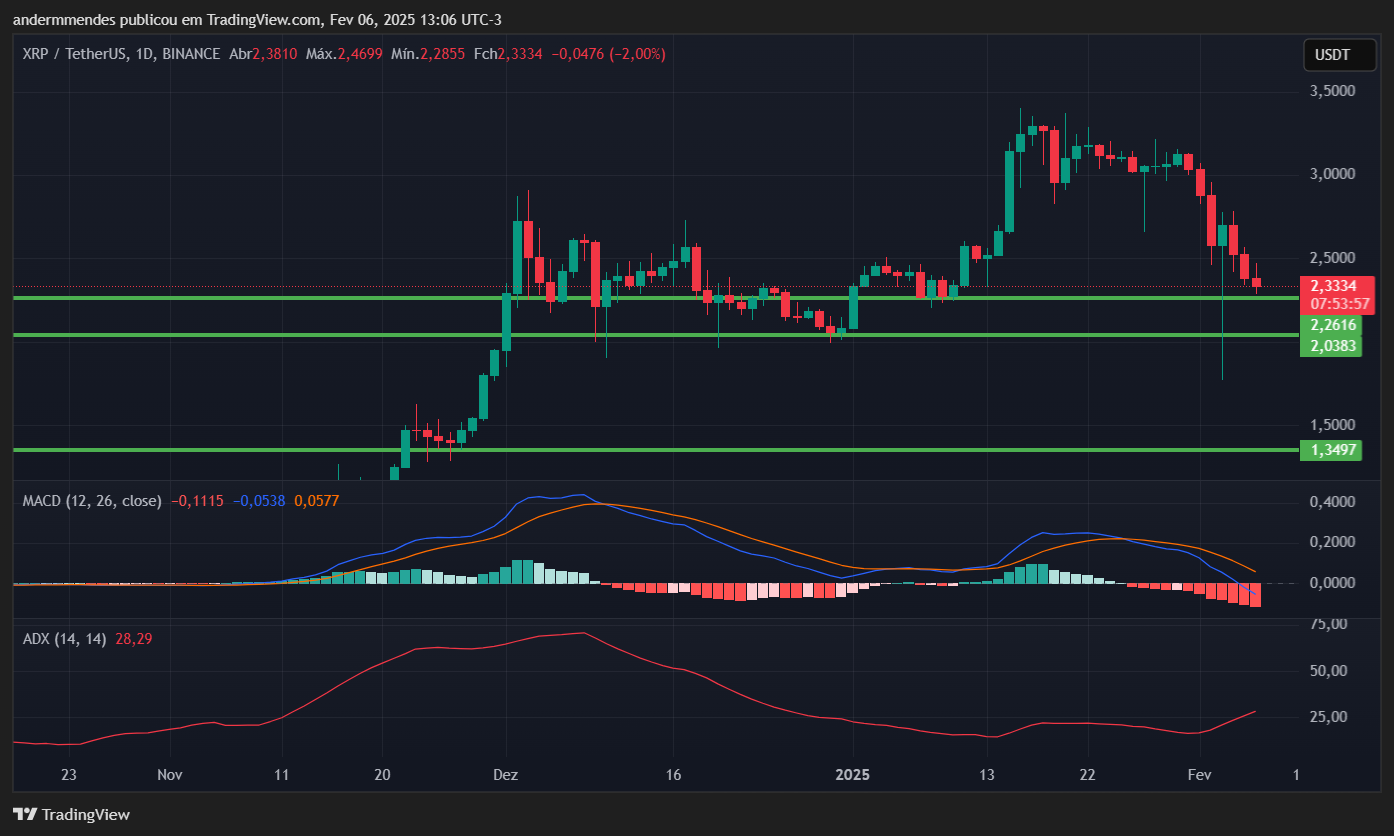The image size is (1394, 836).
Task: Click the 3,5000 price axis label
Action: tap(1332, 90)
